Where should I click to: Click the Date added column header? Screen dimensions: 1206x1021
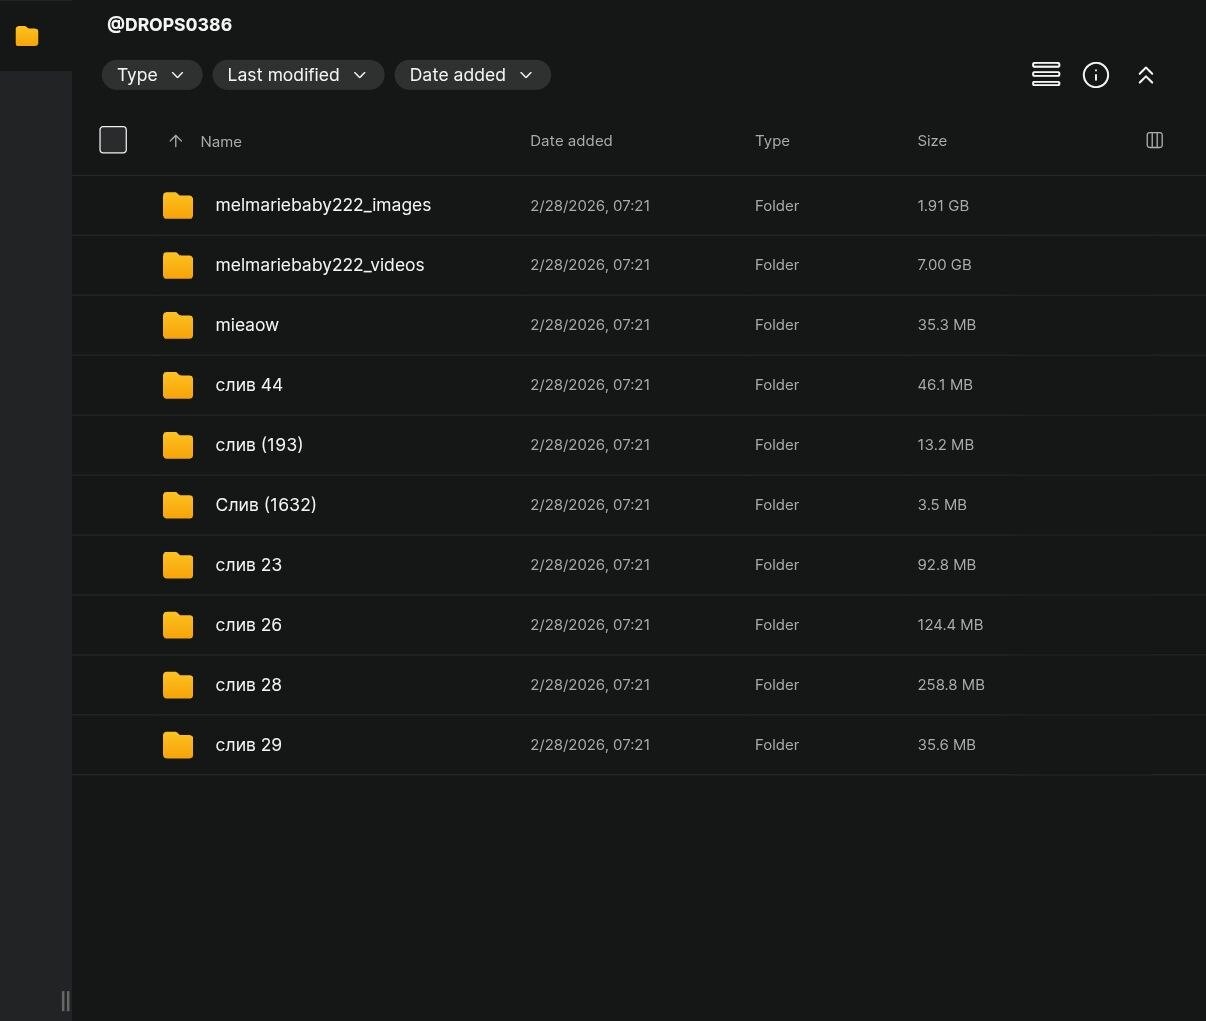[x=571, y=141]
